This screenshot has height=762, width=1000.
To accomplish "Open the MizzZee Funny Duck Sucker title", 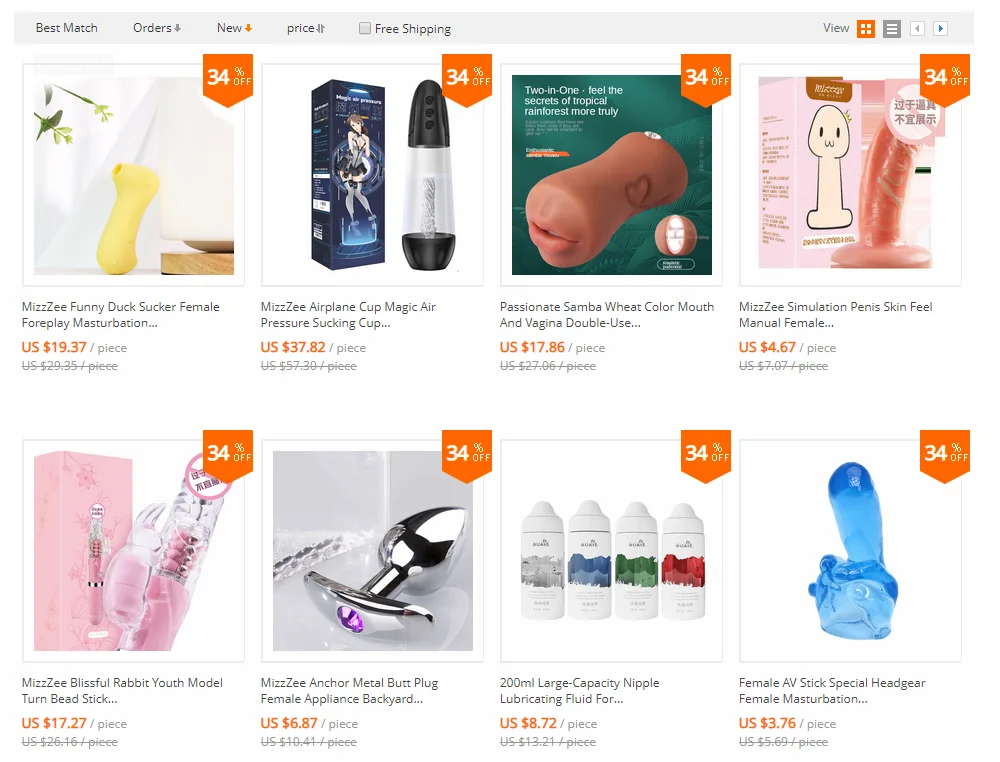I will click(121, 314).
